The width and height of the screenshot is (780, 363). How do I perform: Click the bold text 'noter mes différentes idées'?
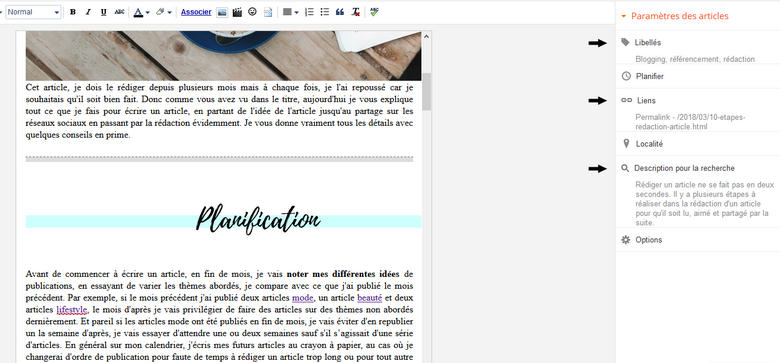point(343,274)
